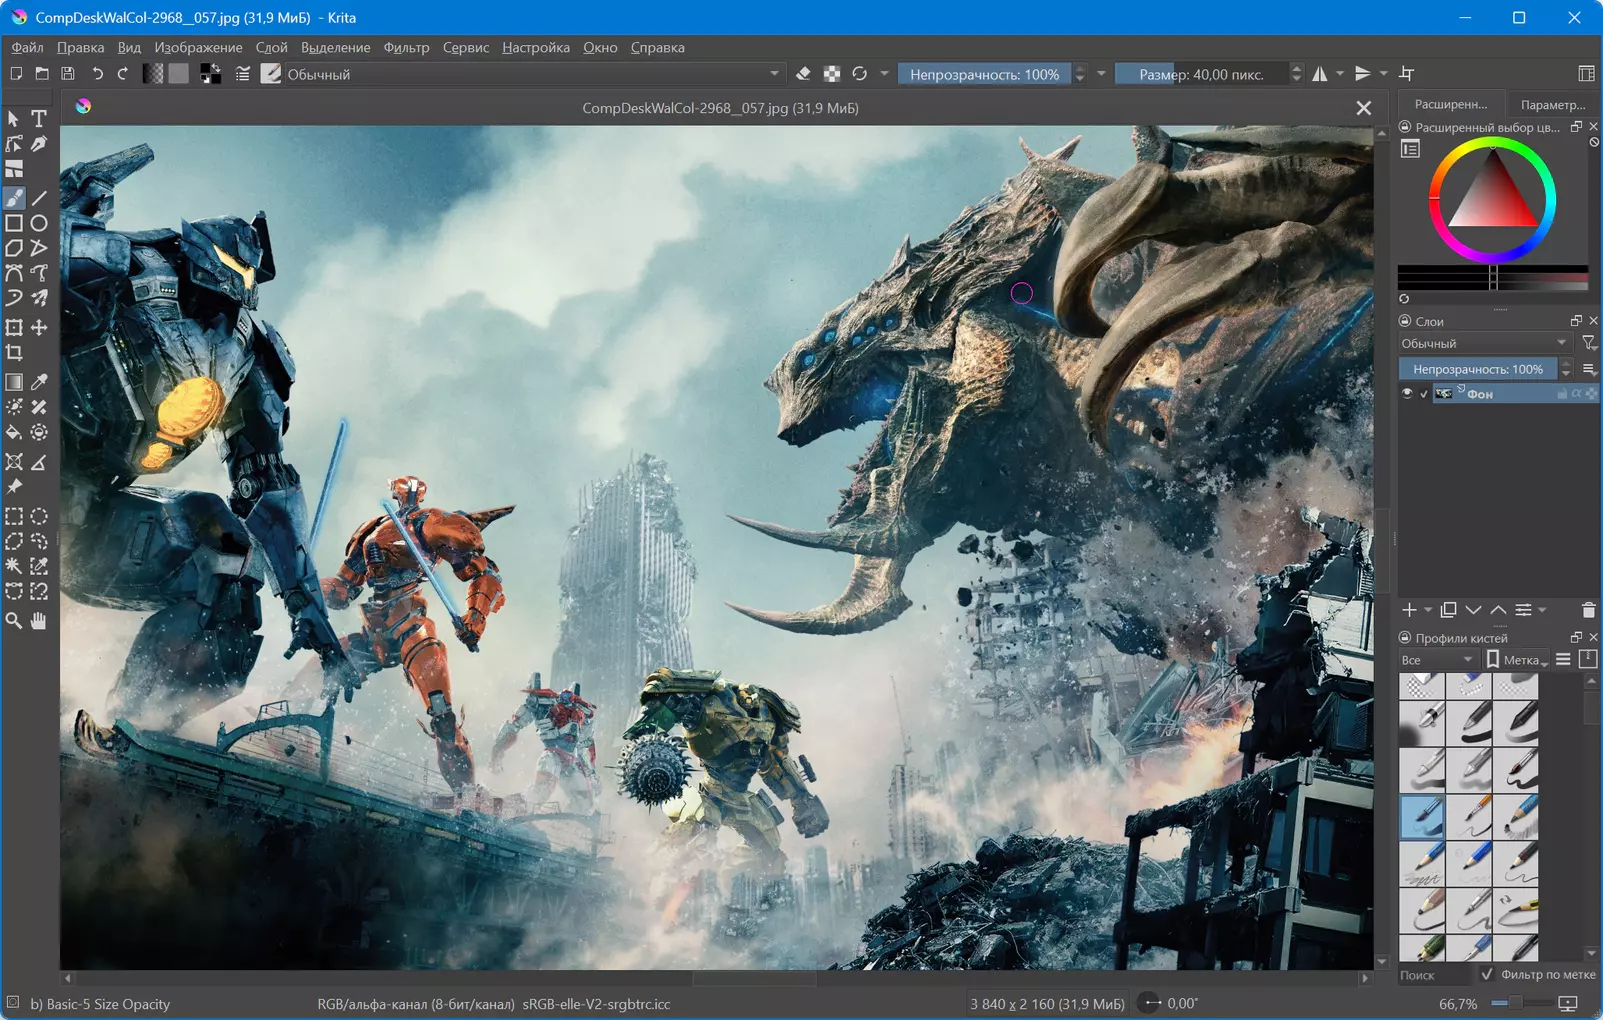Open the Файл menu
Image resolution: width=1603 pixels, height=1020 pixels.
[28, 47]
